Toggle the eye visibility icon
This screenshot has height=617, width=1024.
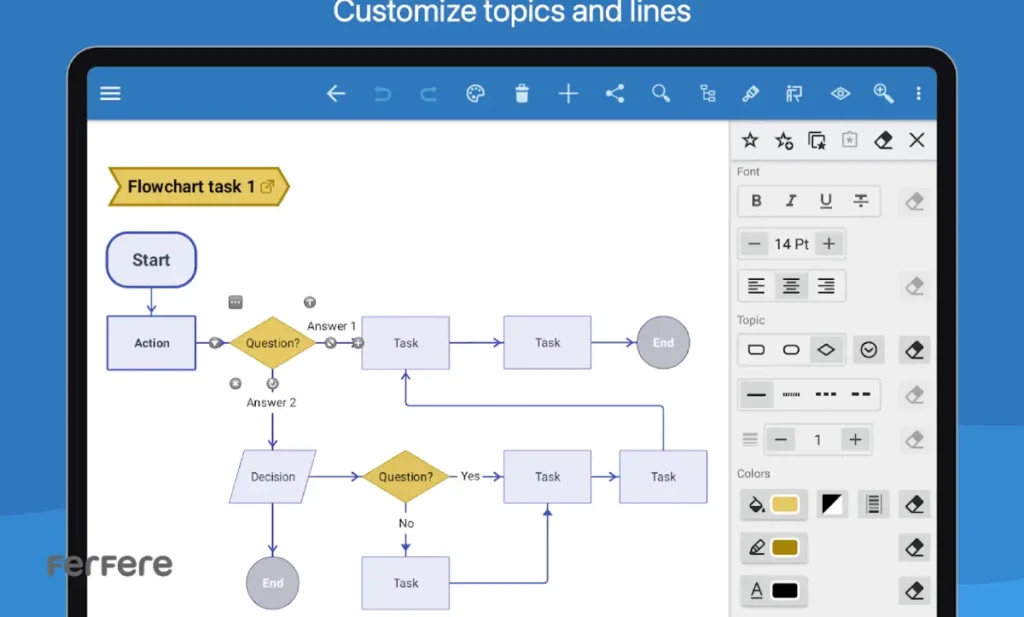[x=840, y=94]
